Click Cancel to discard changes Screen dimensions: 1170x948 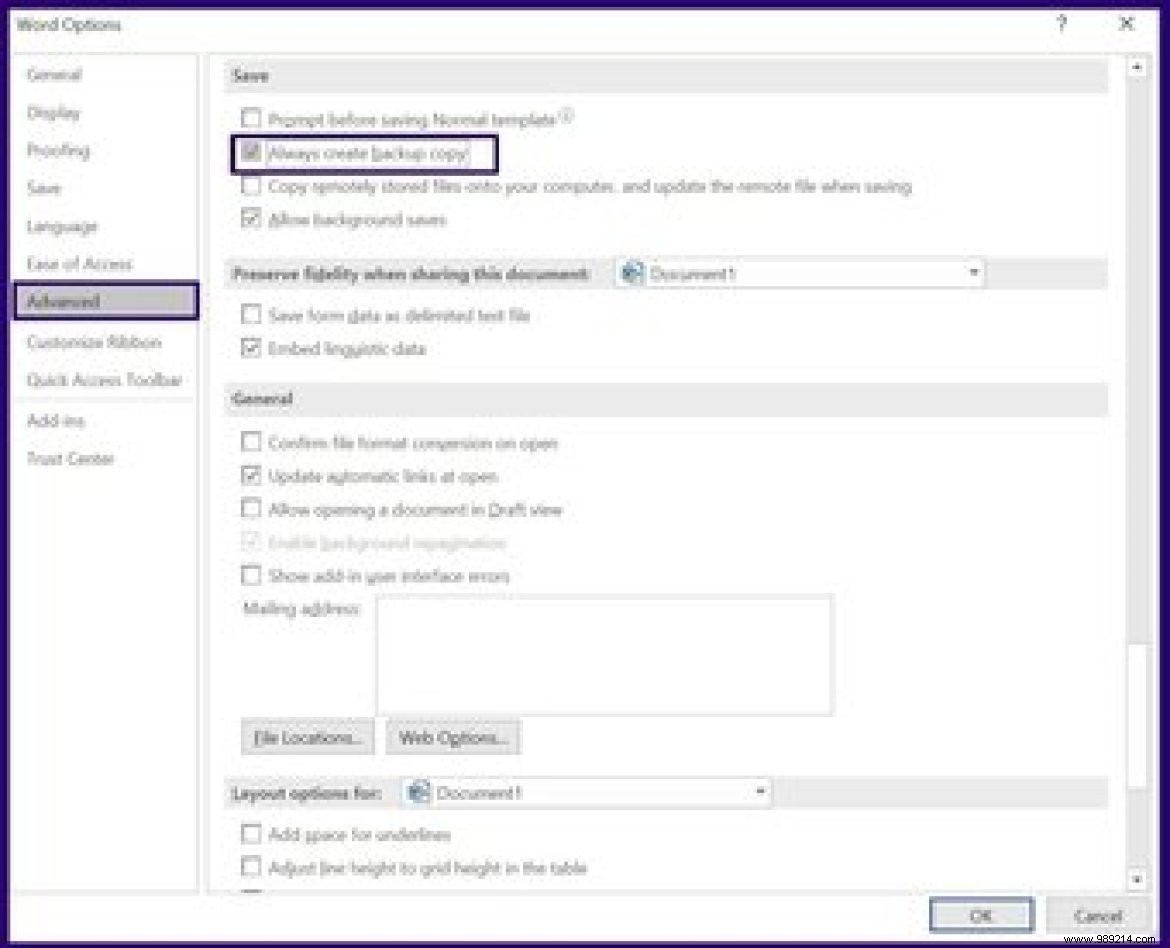point(1098,914)
